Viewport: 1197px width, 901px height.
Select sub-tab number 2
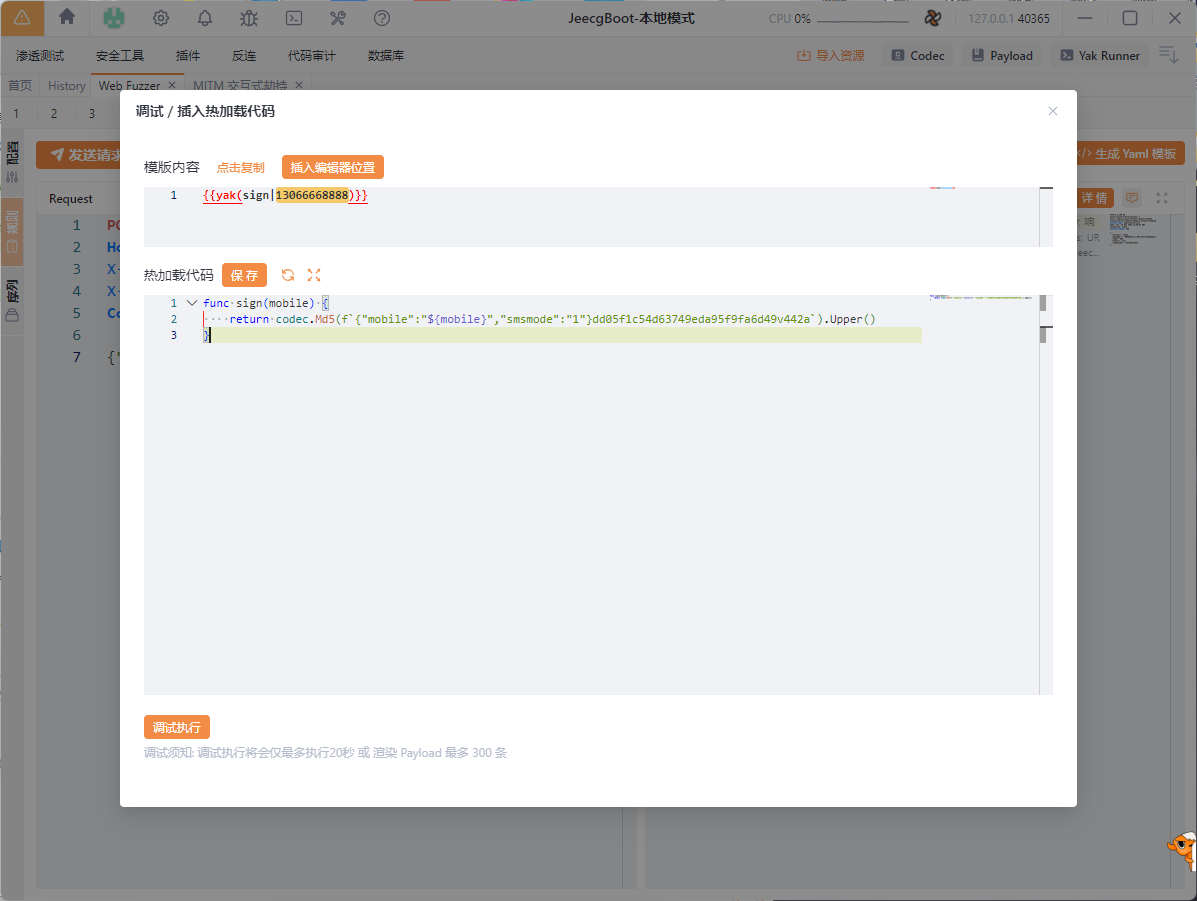(x=53, y=113)
